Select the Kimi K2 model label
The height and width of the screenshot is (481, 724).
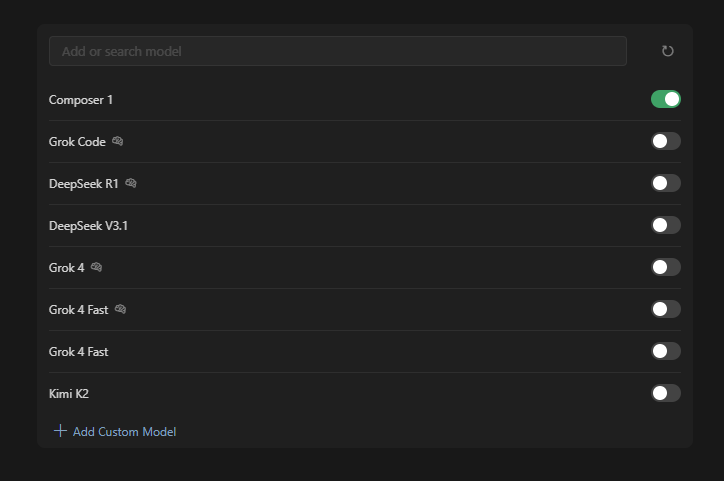69,394
